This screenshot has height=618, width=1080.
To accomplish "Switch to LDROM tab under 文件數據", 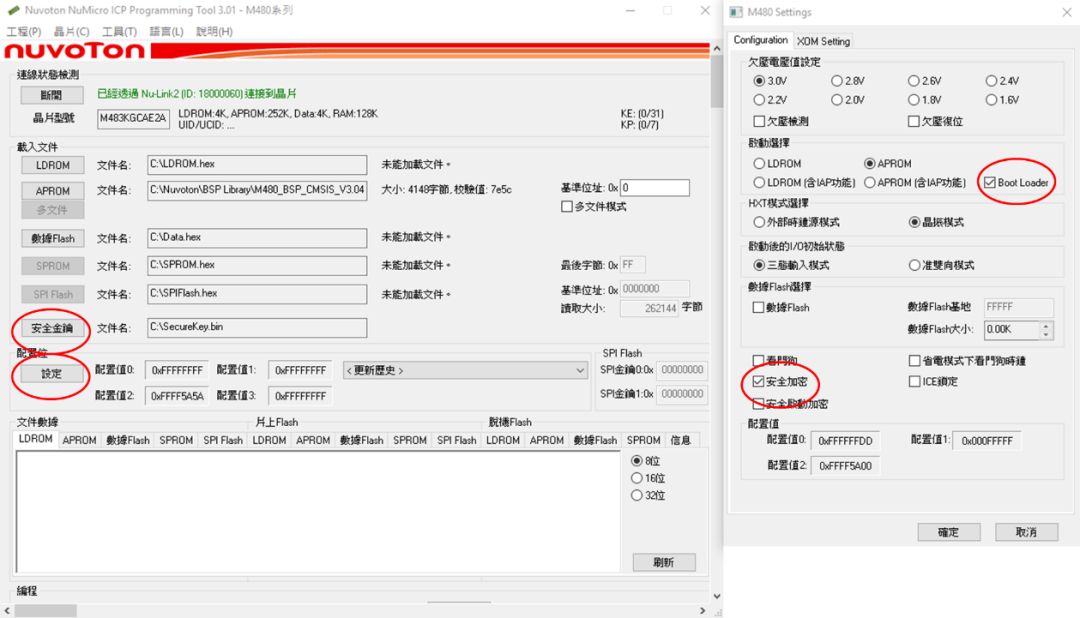I will coord(35,440).
